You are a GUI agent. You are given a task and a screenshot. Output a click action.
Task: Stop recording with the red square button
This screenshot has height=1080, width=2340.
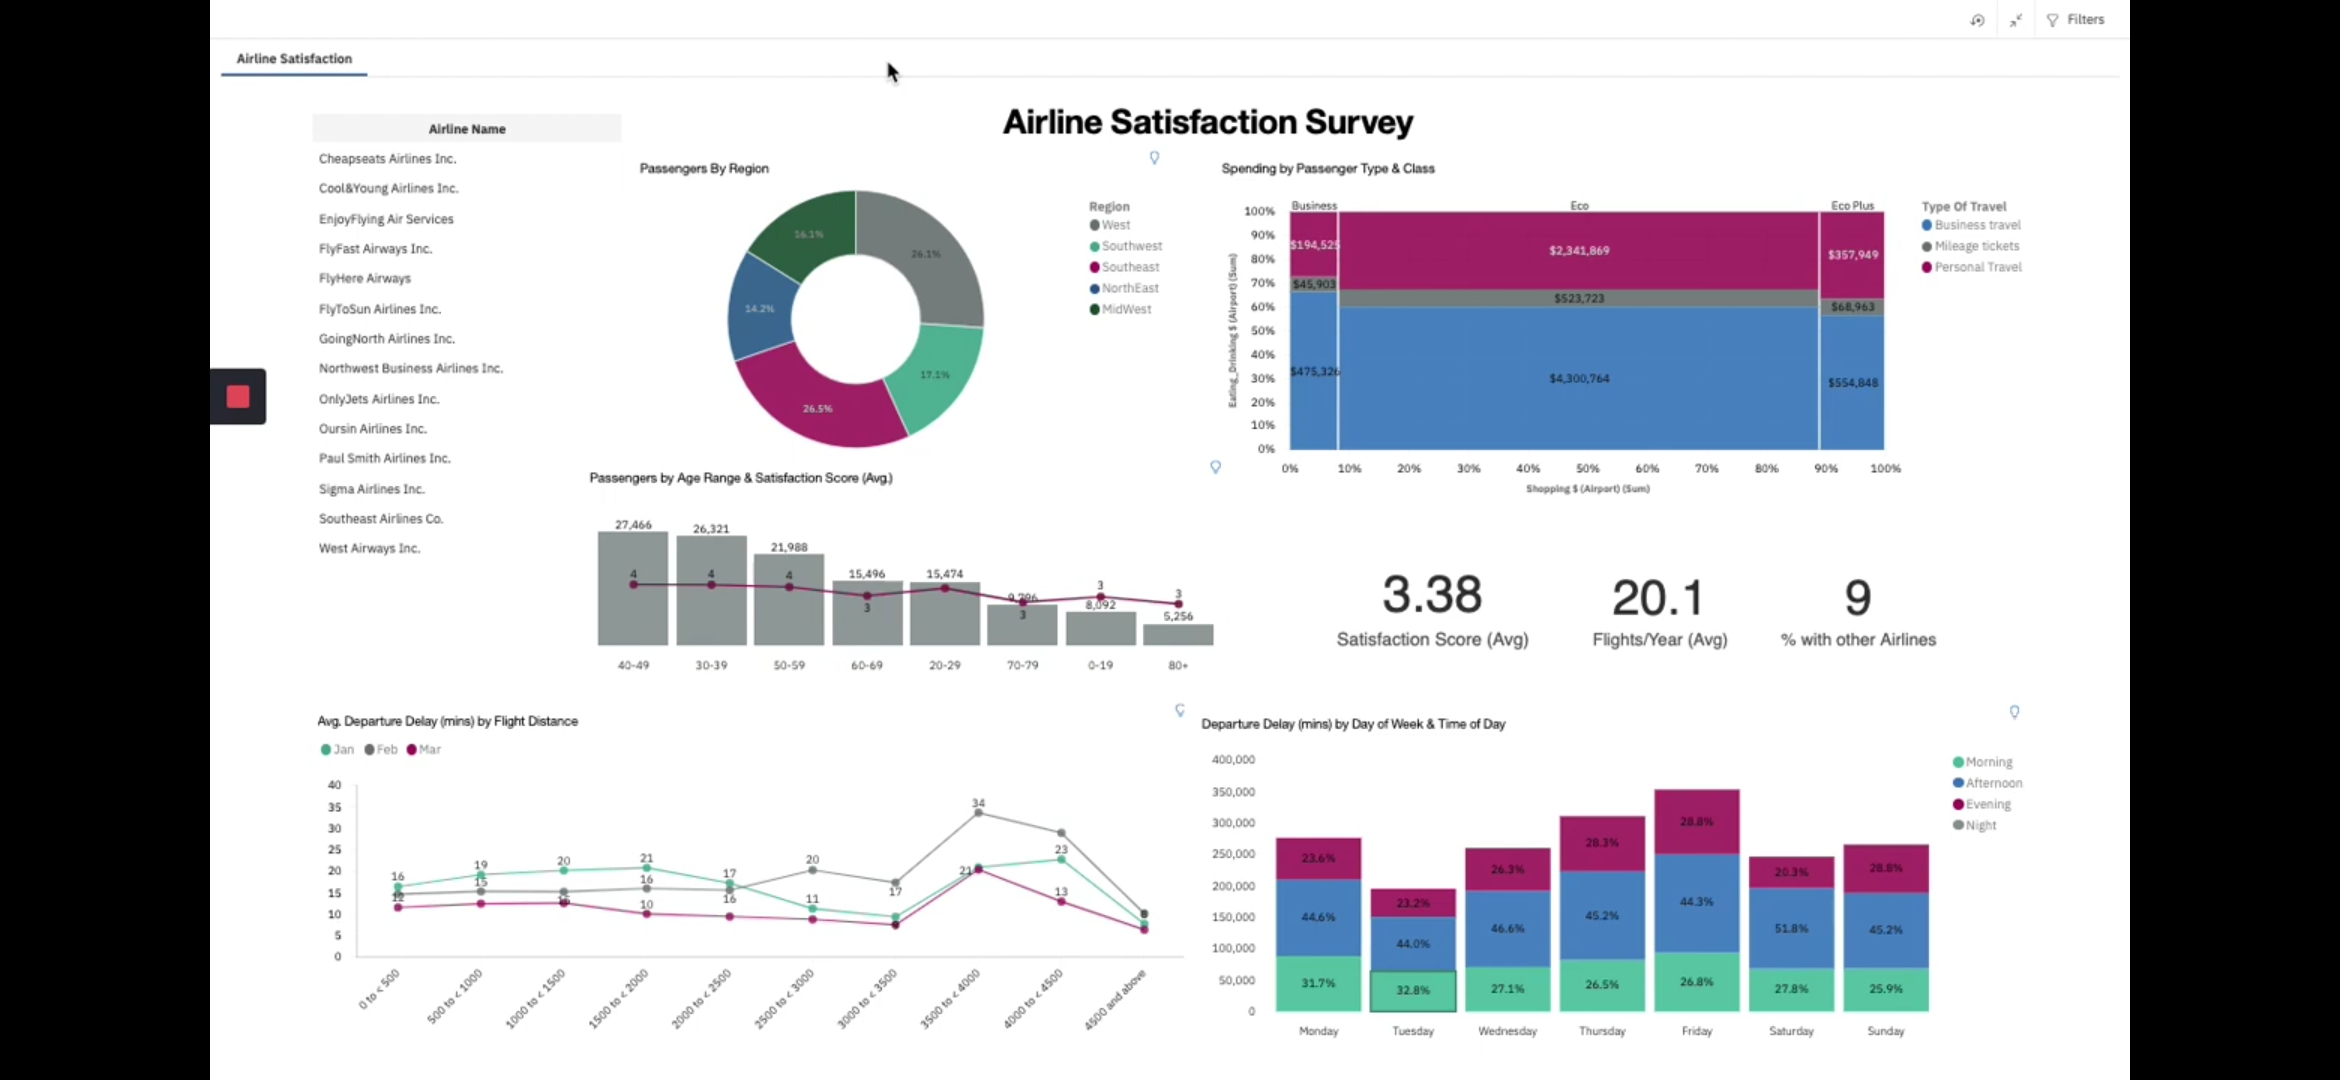238,397
